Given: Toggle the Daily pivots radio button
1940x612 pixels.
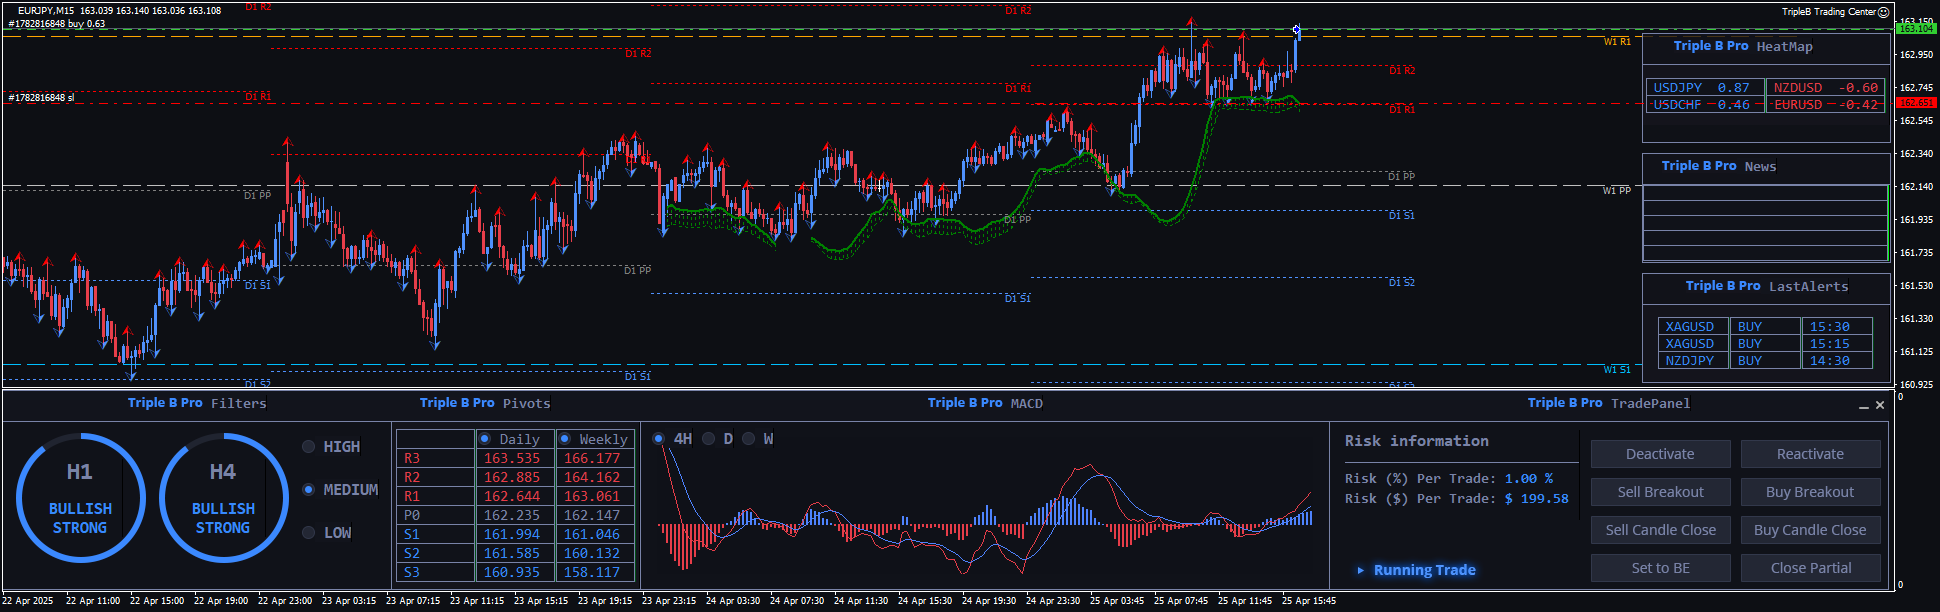Looking at the screenshot, I should [485, 439].
